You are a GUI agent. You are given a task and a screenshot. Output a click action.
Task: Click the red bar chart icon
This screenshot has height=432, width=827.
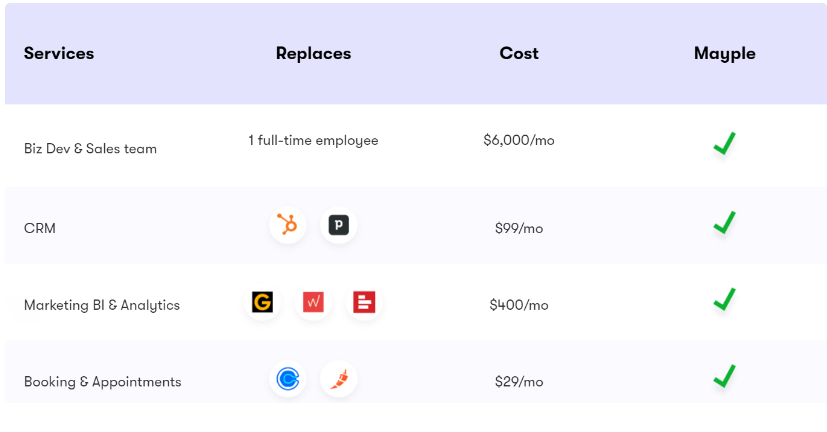tap(364, 302)
